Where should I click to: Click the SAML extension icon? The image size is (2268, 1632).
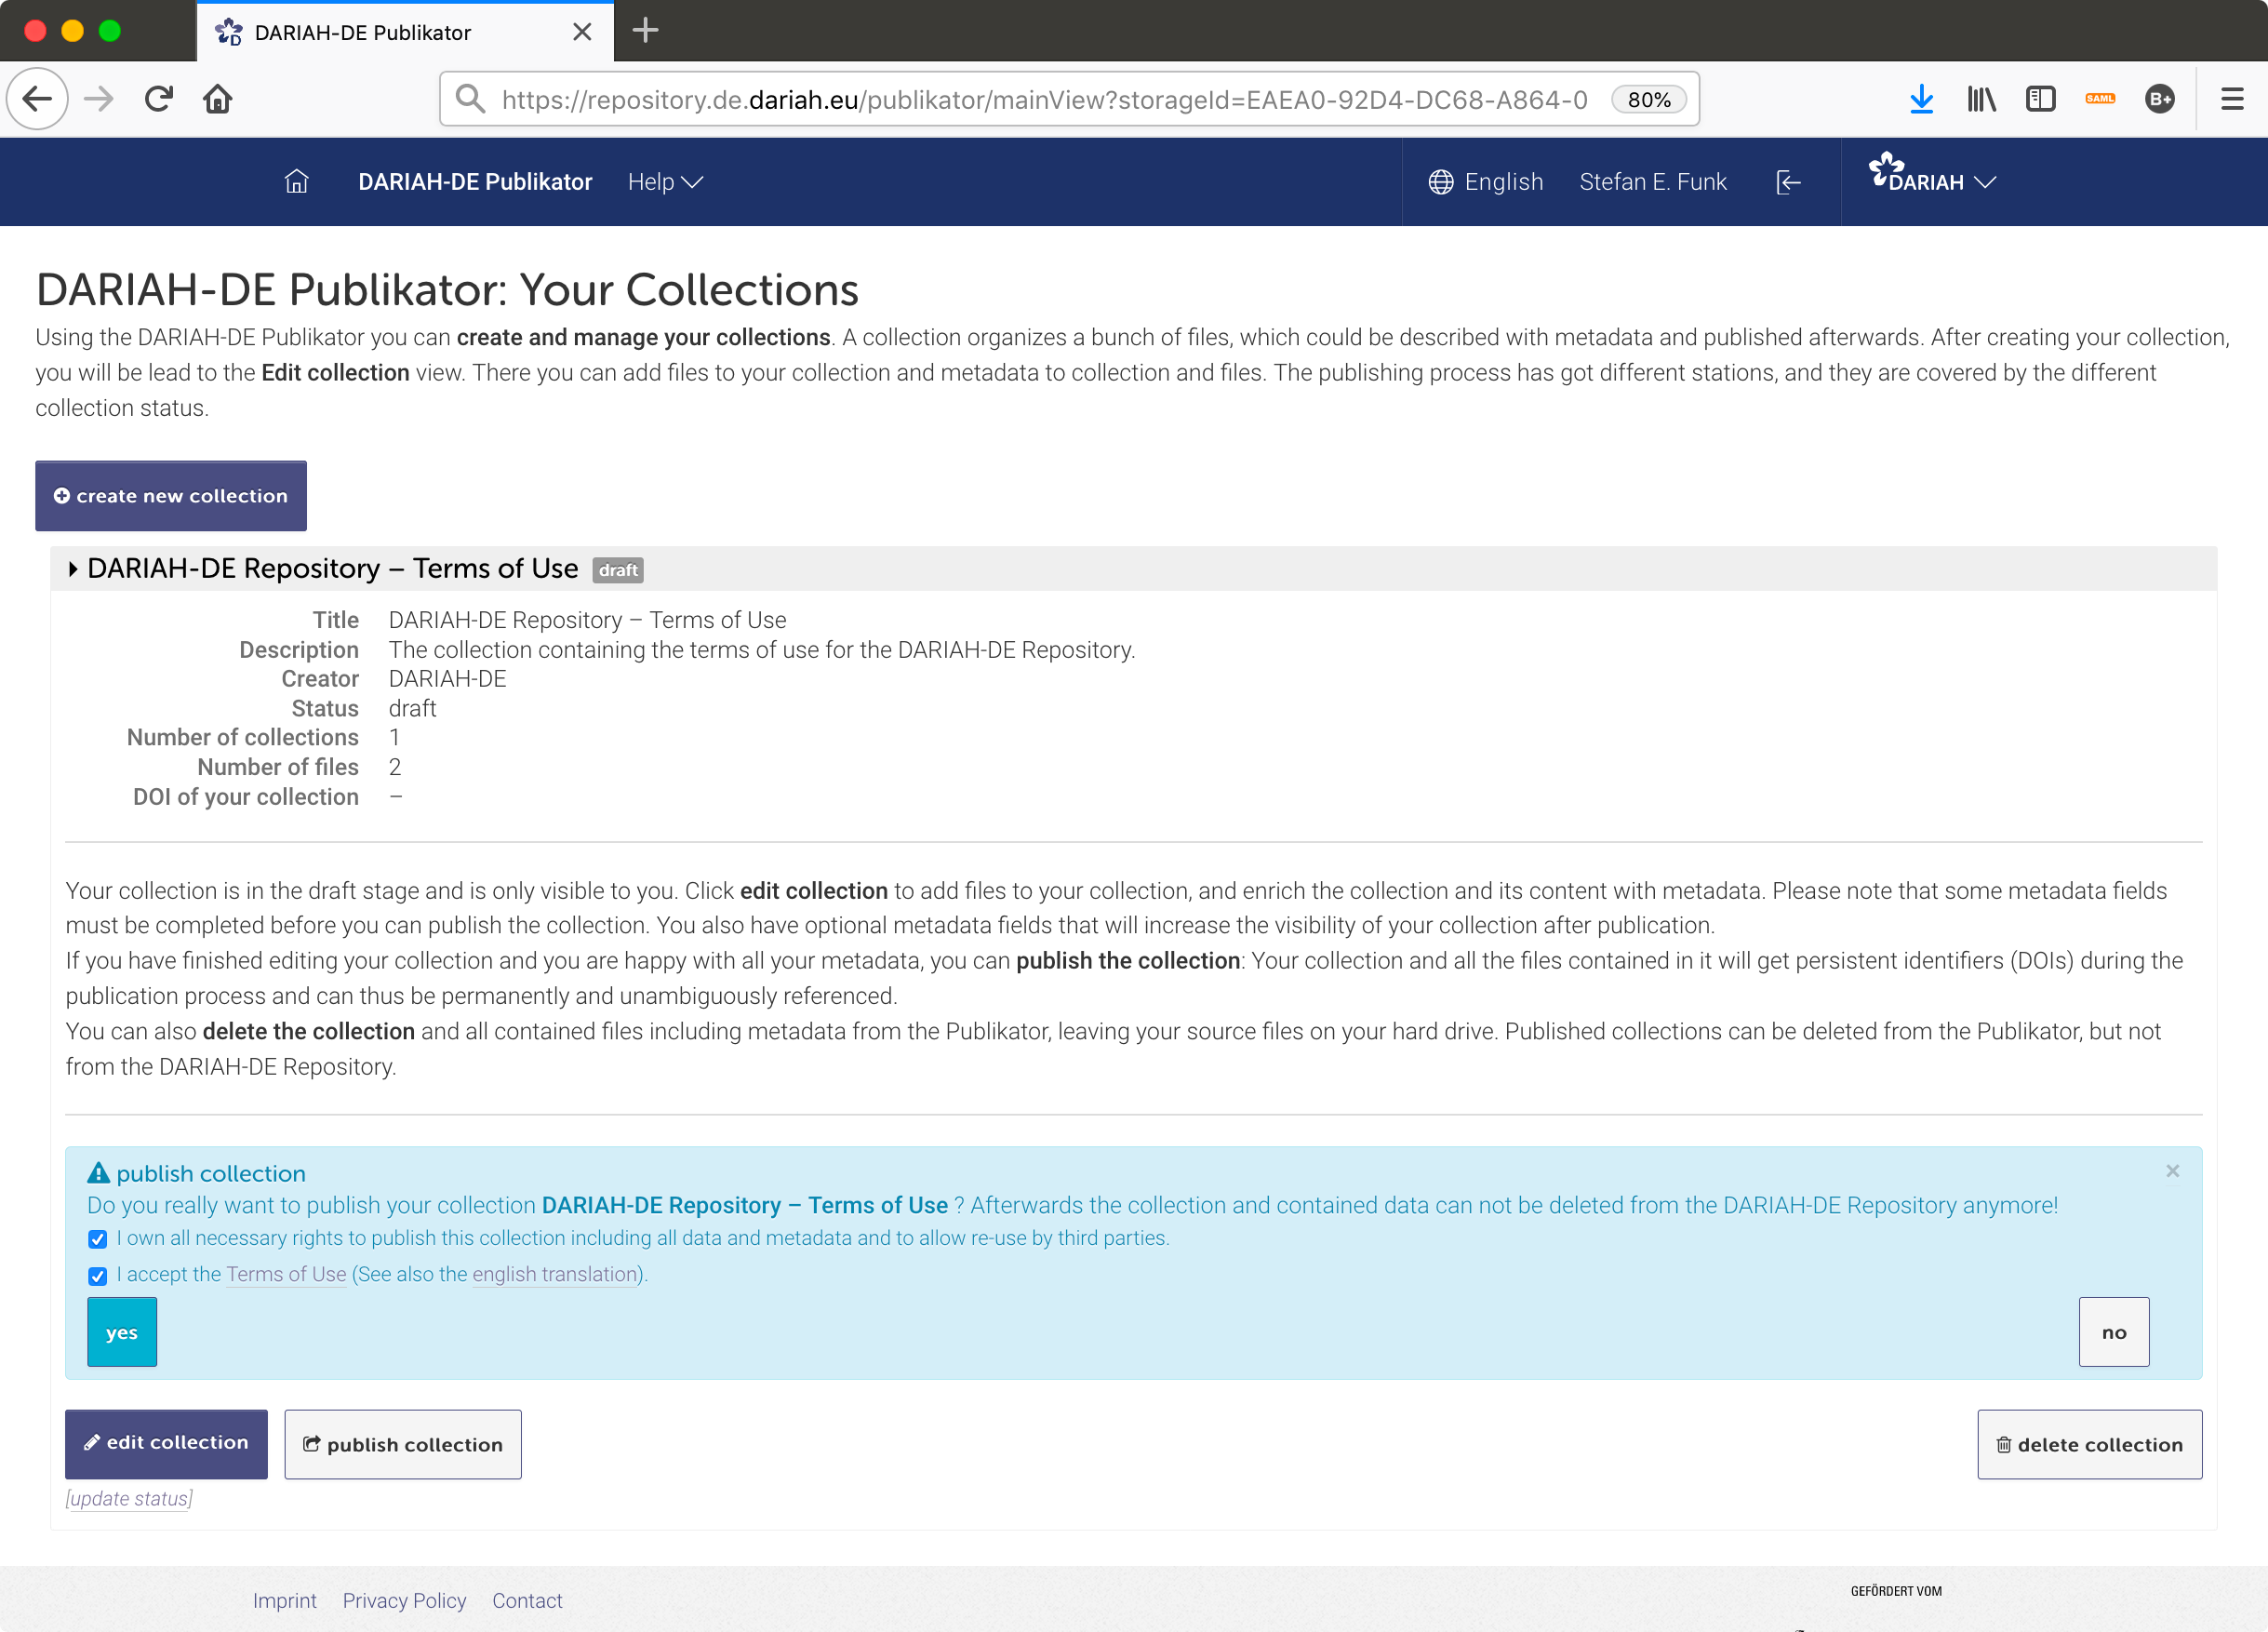[x=2100, y=99]
